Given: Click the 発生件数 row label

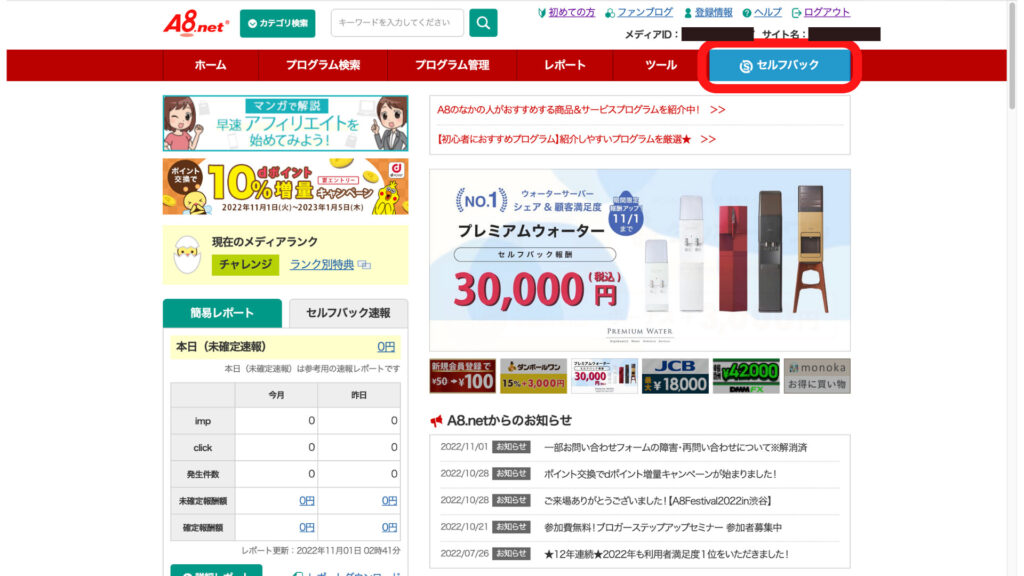Looking at the screenshot, I should click(202, 475).
